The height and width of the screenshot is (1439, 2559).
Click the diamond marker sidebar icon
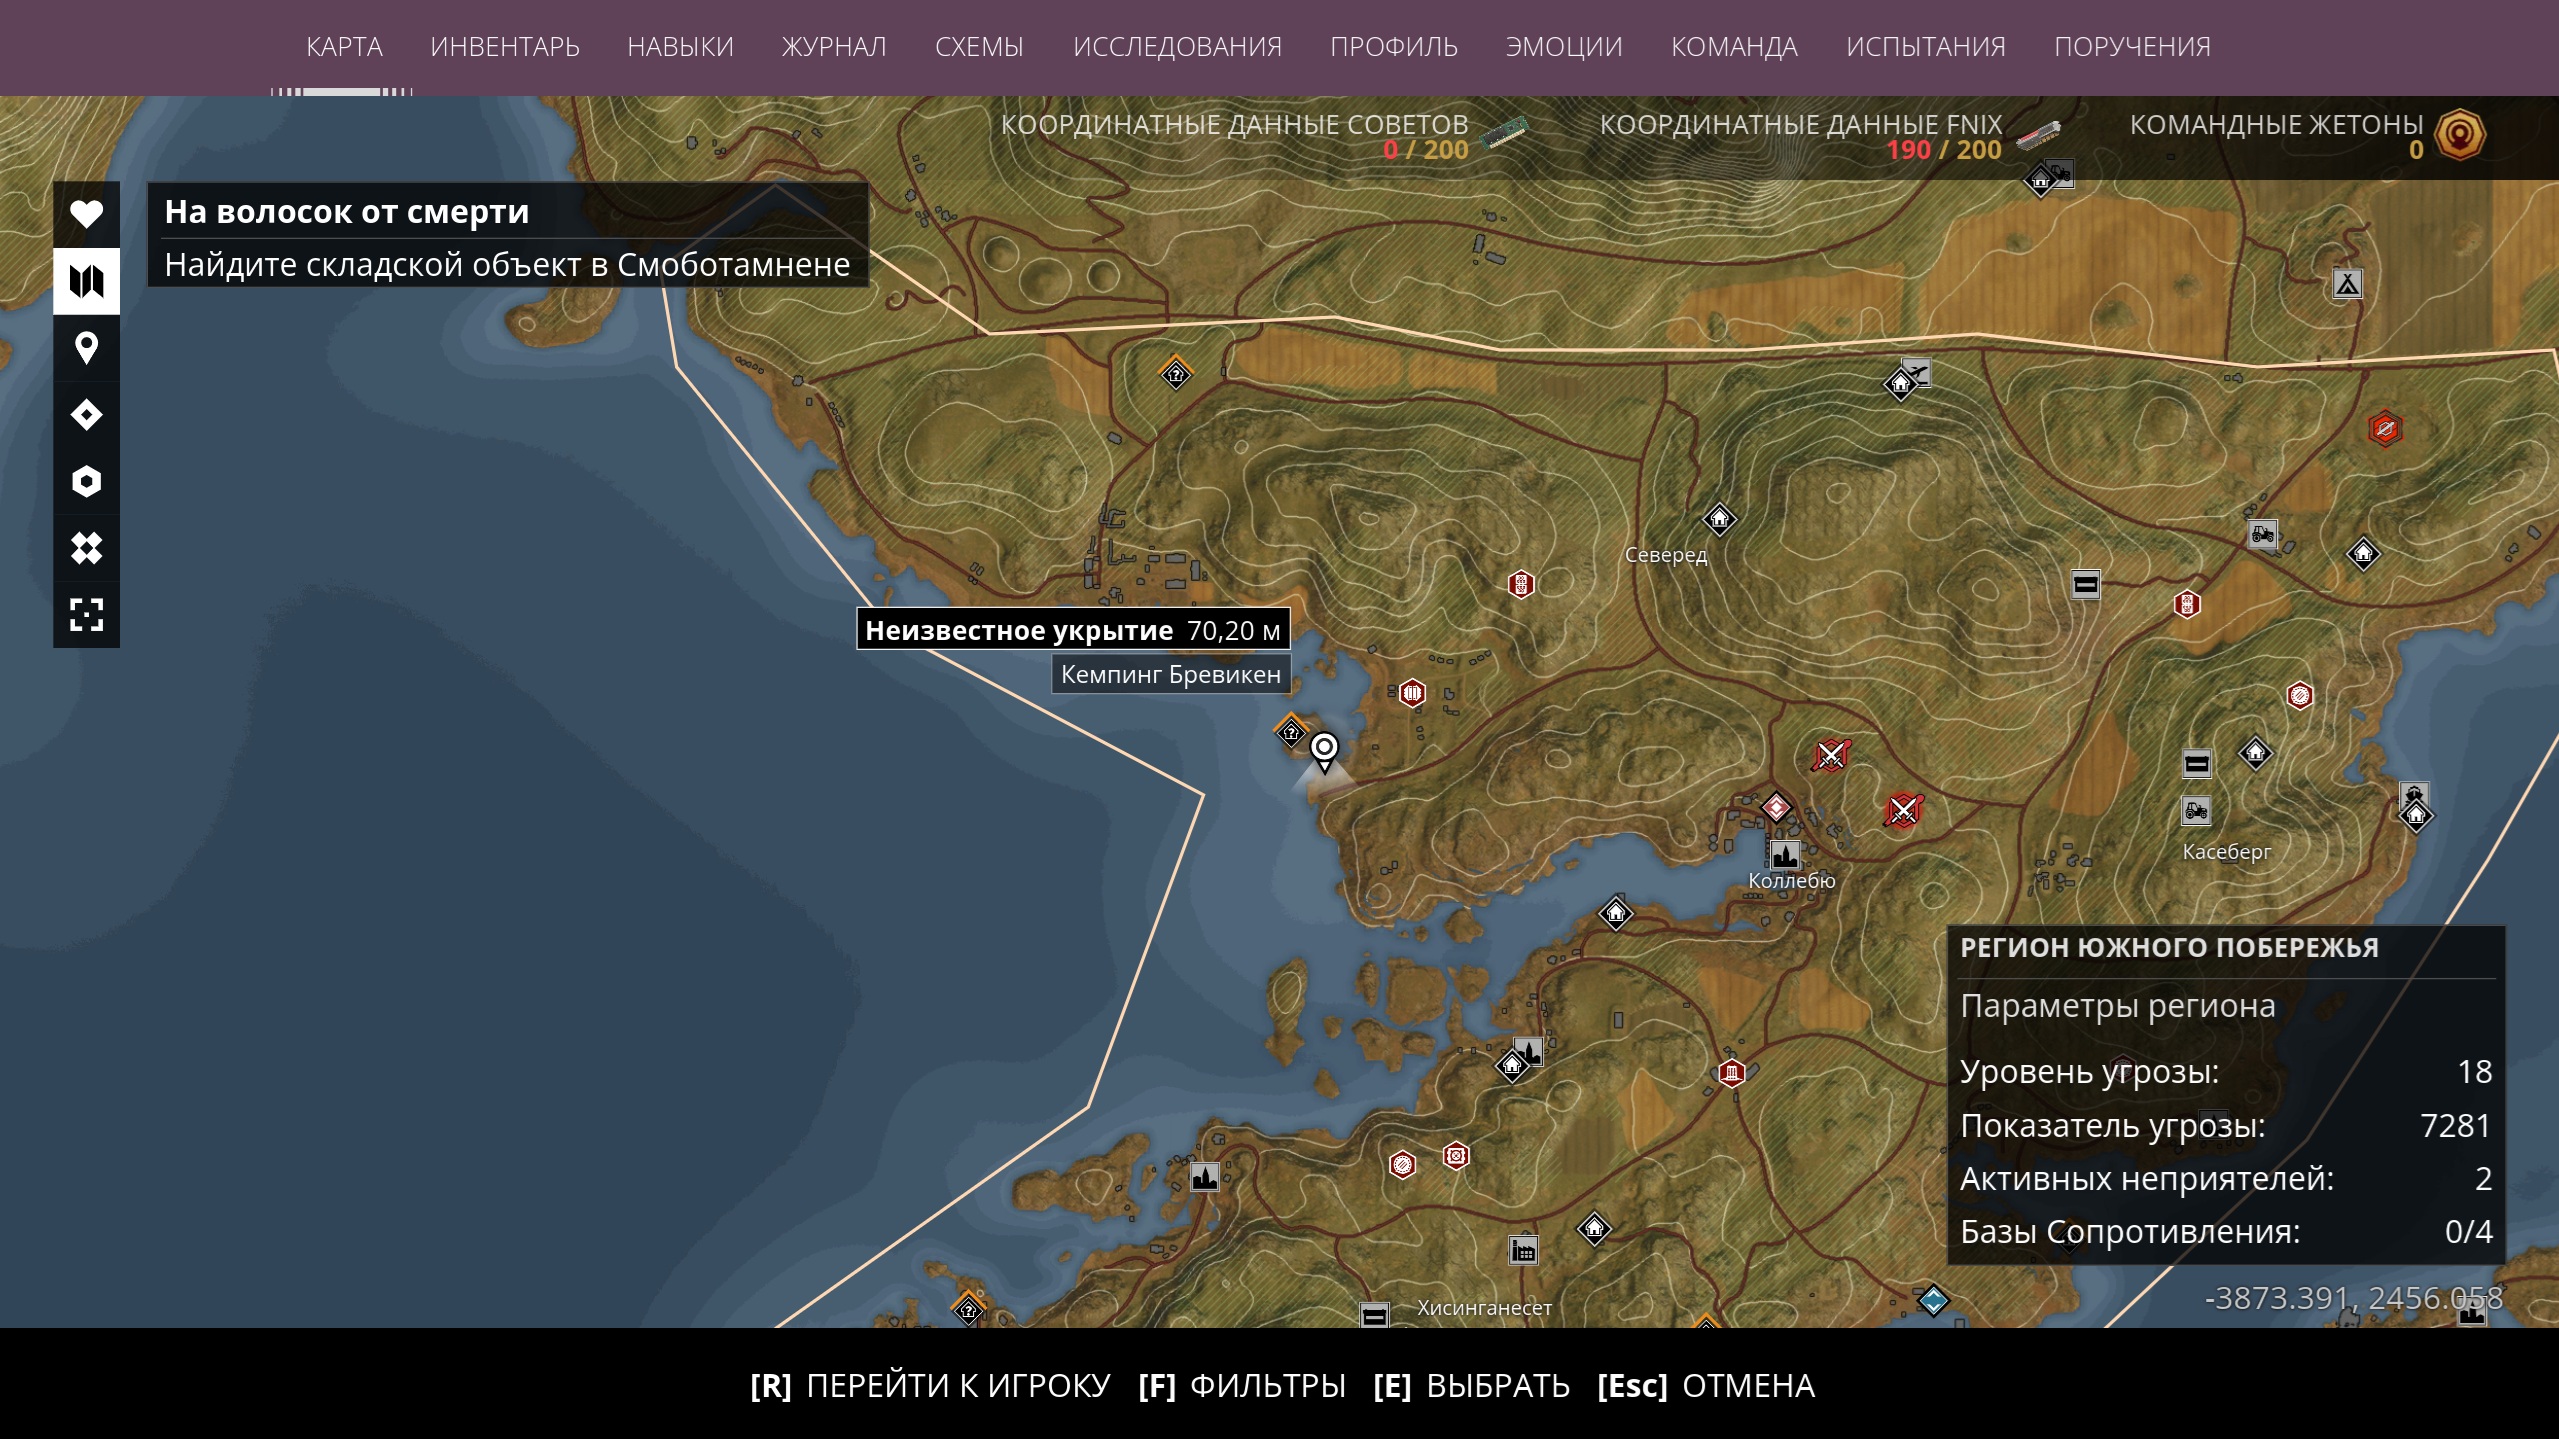86,414
